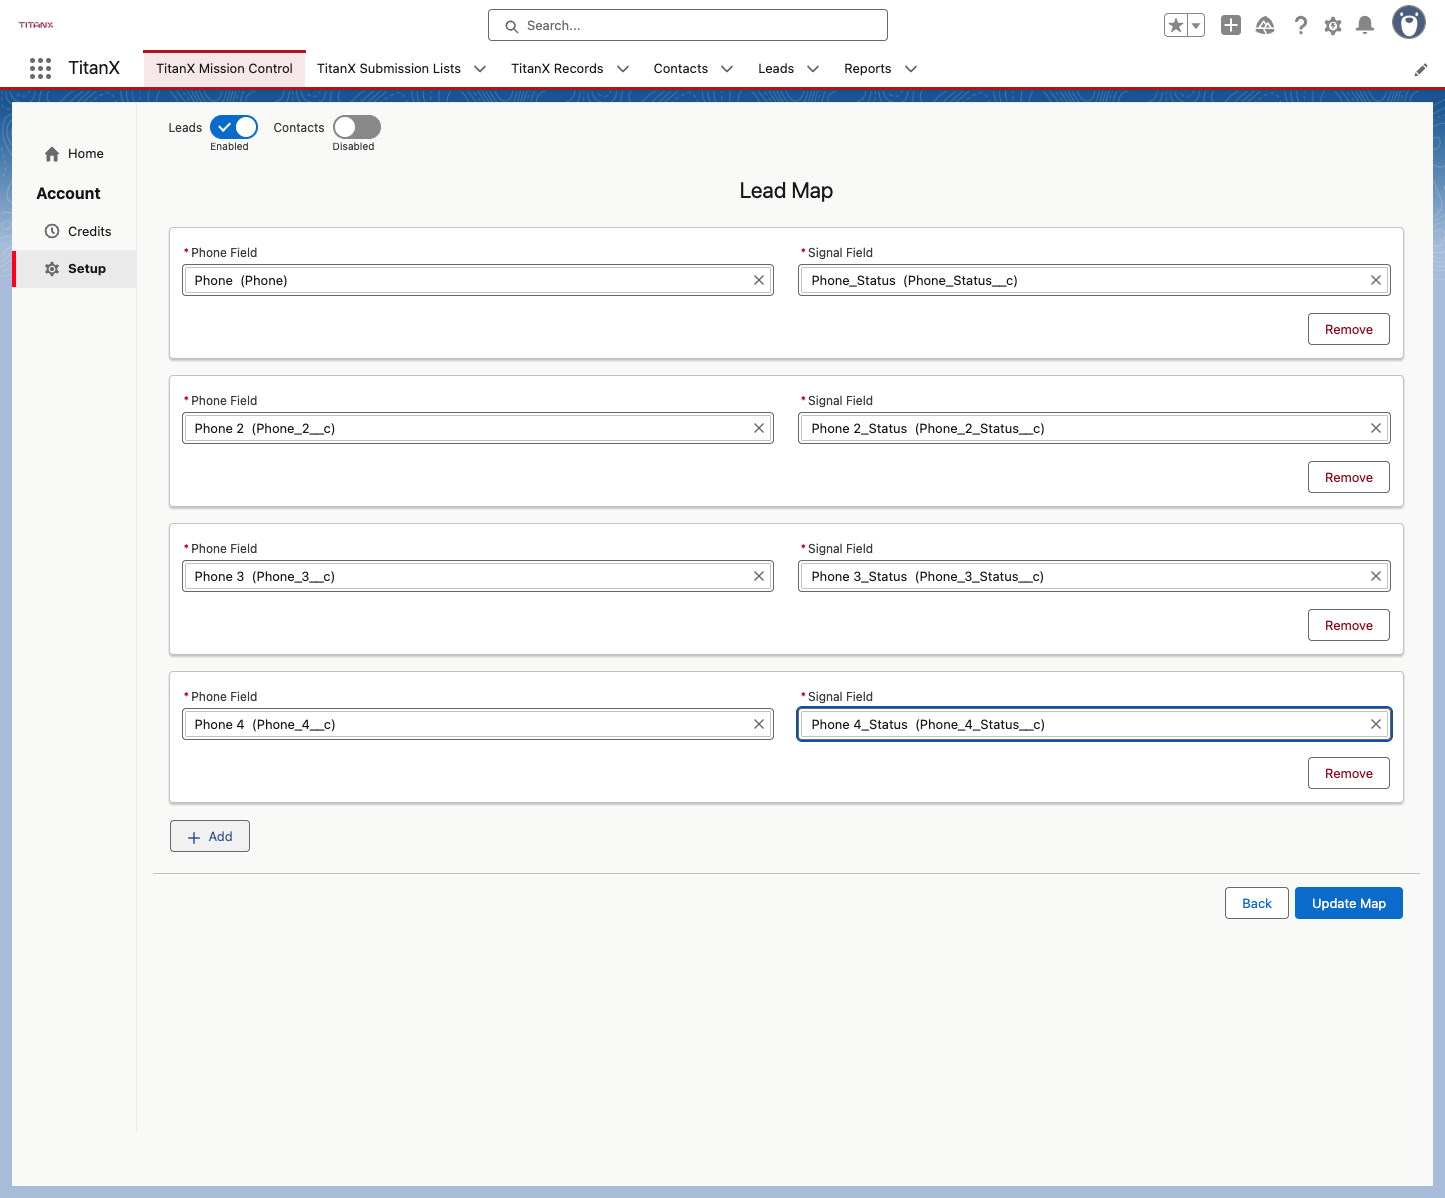Image resolution: width=1445 pixels, height=1198 pixels.
Task: Clear the Phone 2_Status signal field
Action: coord(1376,428)
